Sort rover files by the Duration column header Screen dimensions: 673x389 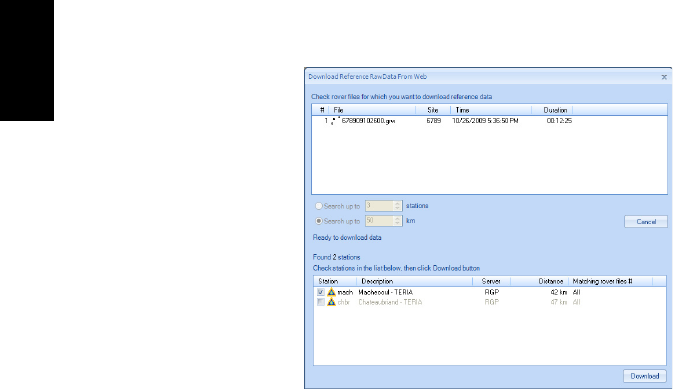(552, 110)
